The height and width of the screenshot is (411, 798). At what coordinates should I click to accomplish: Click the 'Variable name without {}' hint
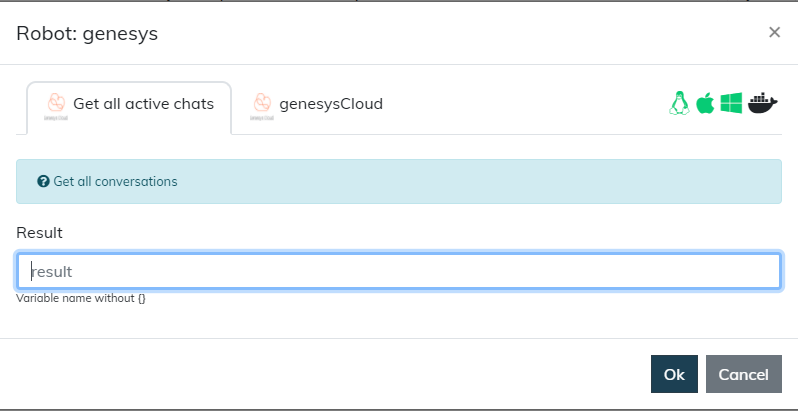[81, 298]
